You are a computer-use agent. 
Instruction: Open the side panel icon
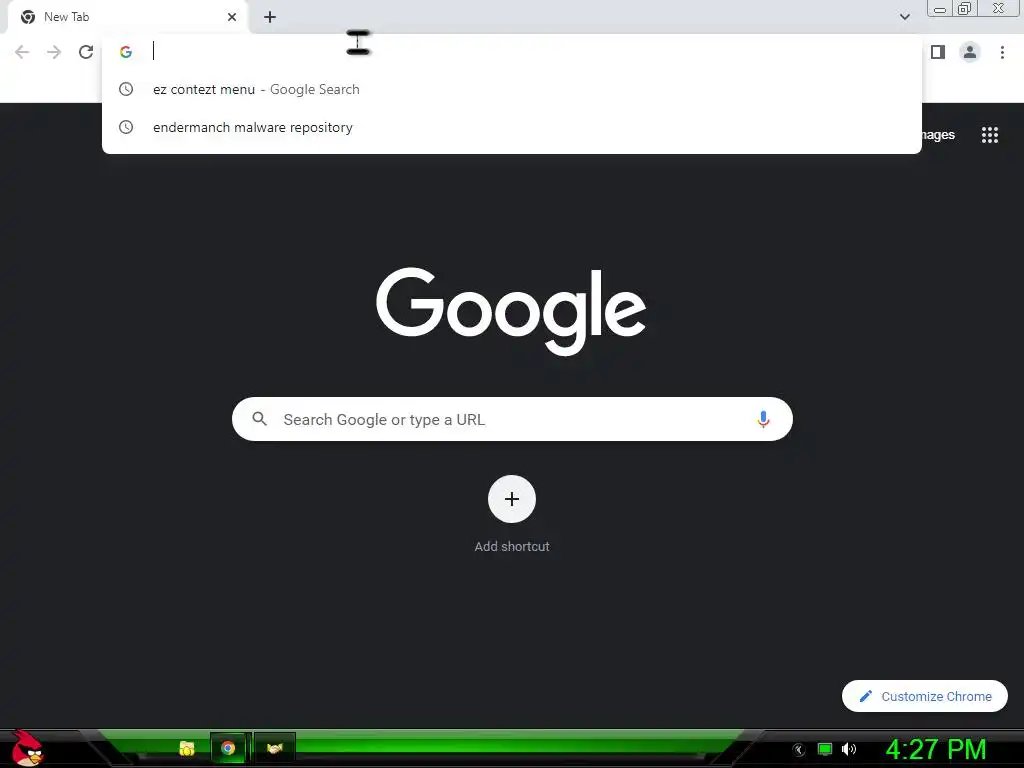click(938, 52)
